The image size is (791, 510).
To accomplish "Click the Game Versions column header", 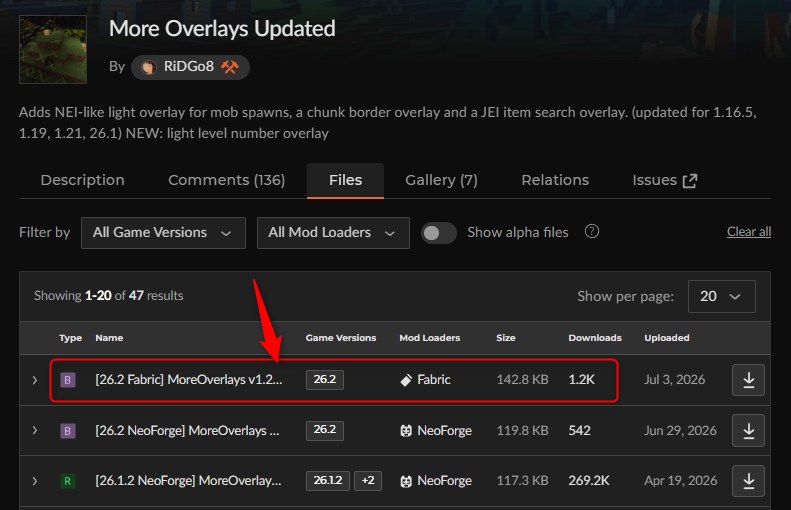I will coord(341,338).
